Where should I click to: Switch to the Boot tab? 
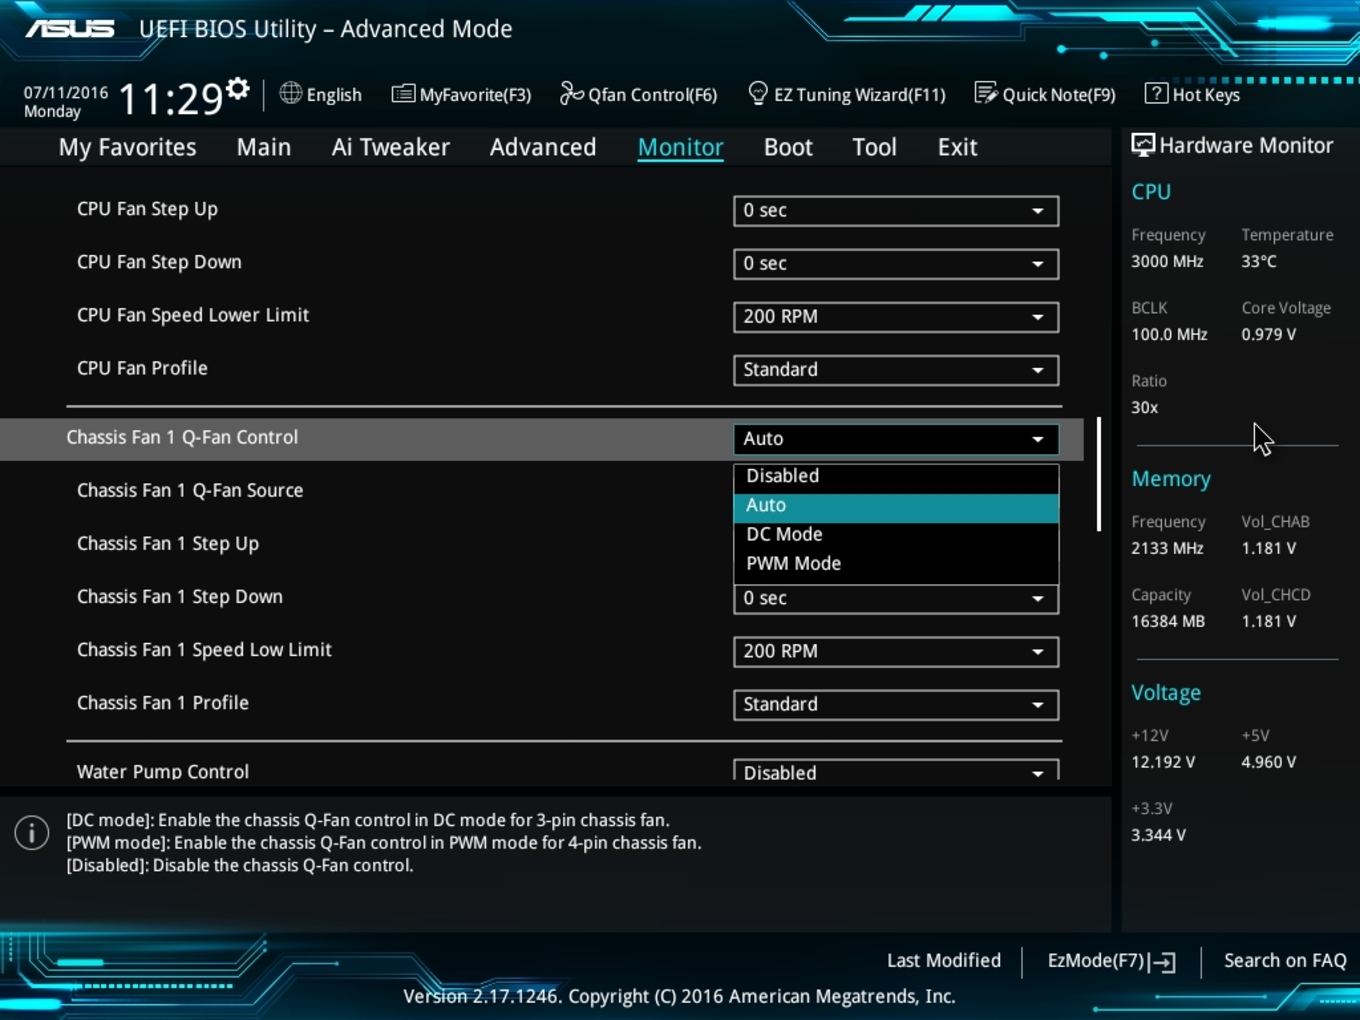(x=788, y=147)
